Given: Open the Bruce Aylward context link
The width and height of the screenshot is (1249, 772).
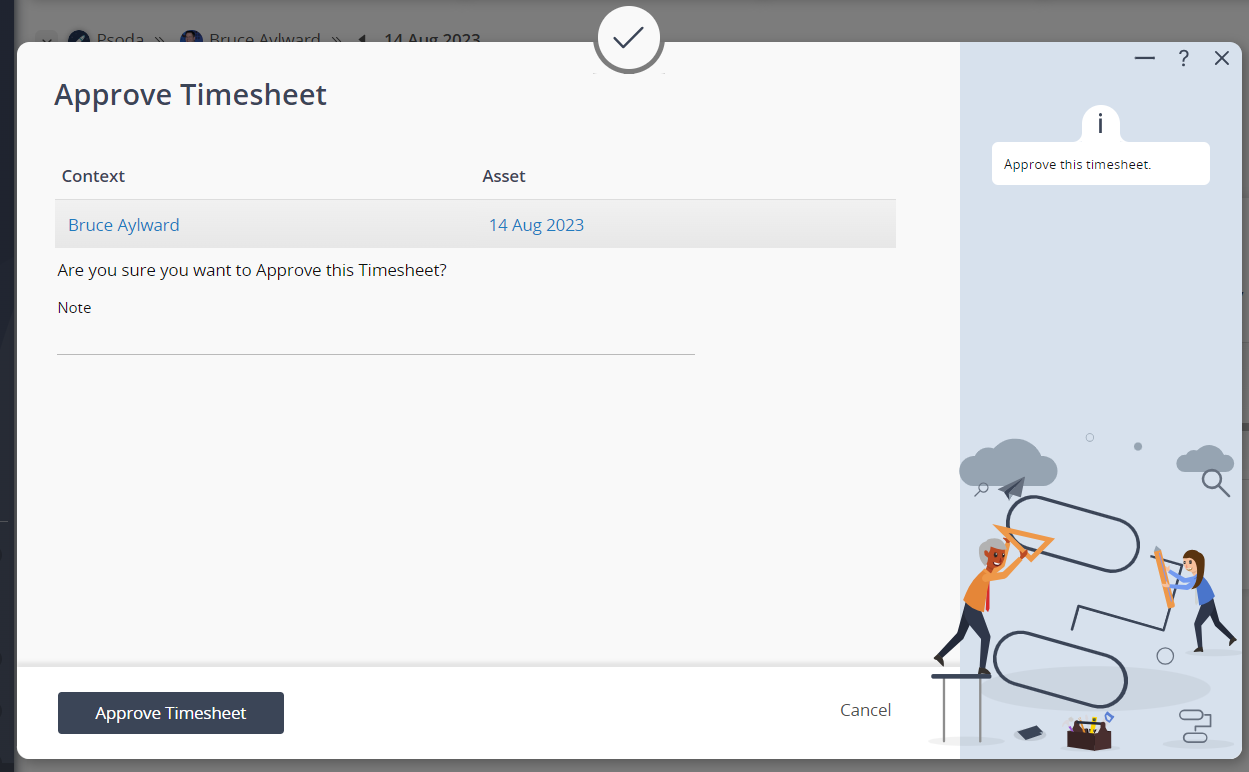Looking at the screenshot, I should [124, 225].
